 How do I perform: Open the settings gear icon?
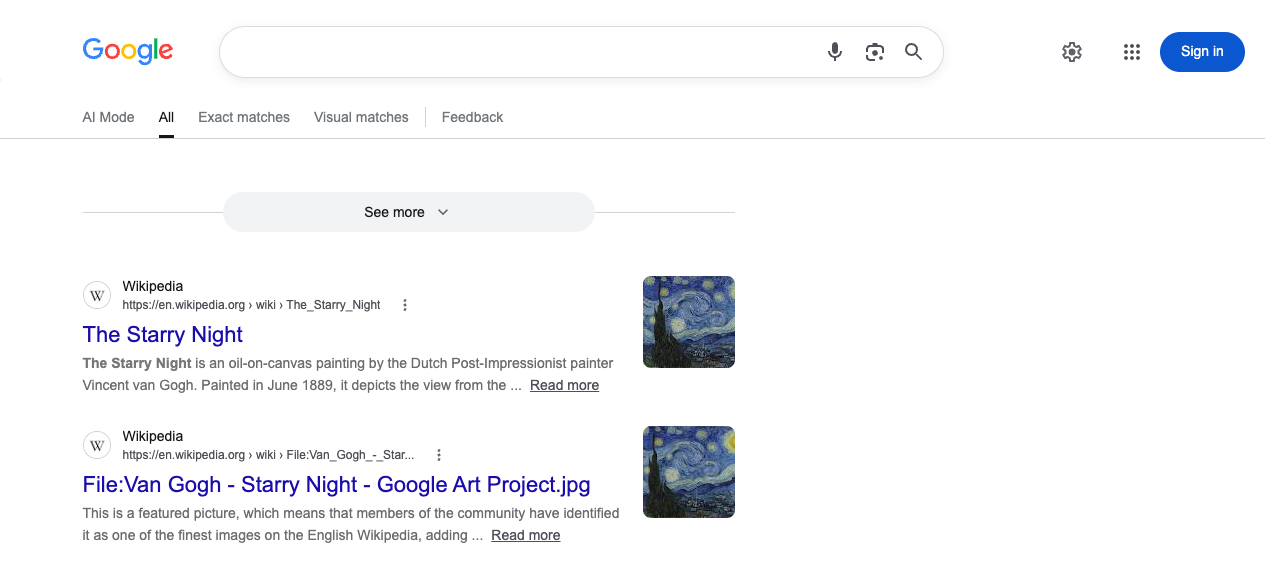(1072, 52)
